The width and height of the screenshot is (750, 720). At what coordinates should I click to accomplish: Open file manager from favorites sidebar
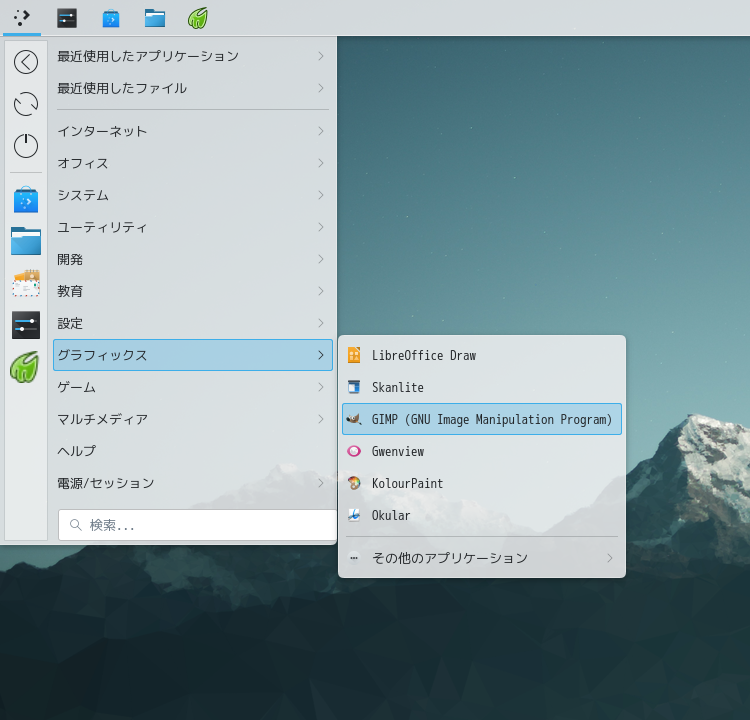pyautogui.click(x=26, y=241)
